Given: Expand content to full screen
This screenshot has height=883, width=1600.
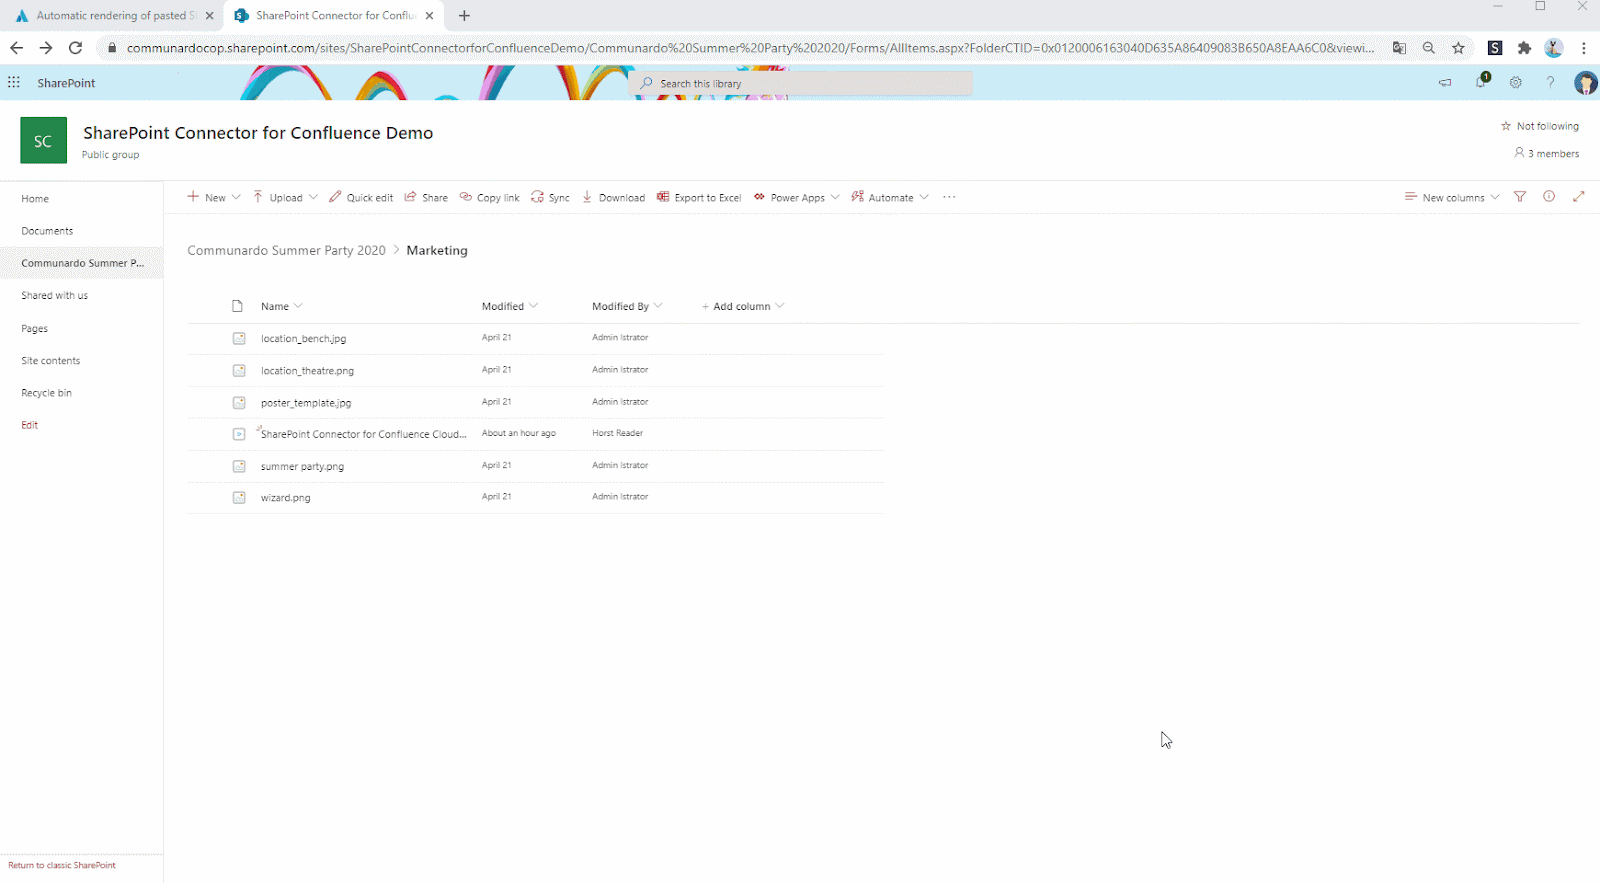Looking at the screenshot, I should click(x=1579, y=197).
